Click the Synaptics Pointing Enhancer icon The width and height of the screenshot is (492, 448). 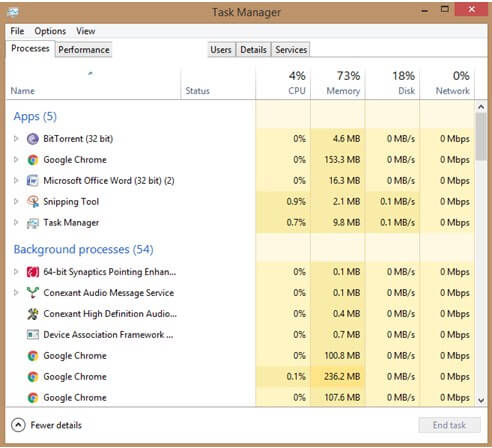[x=33, y=272]
